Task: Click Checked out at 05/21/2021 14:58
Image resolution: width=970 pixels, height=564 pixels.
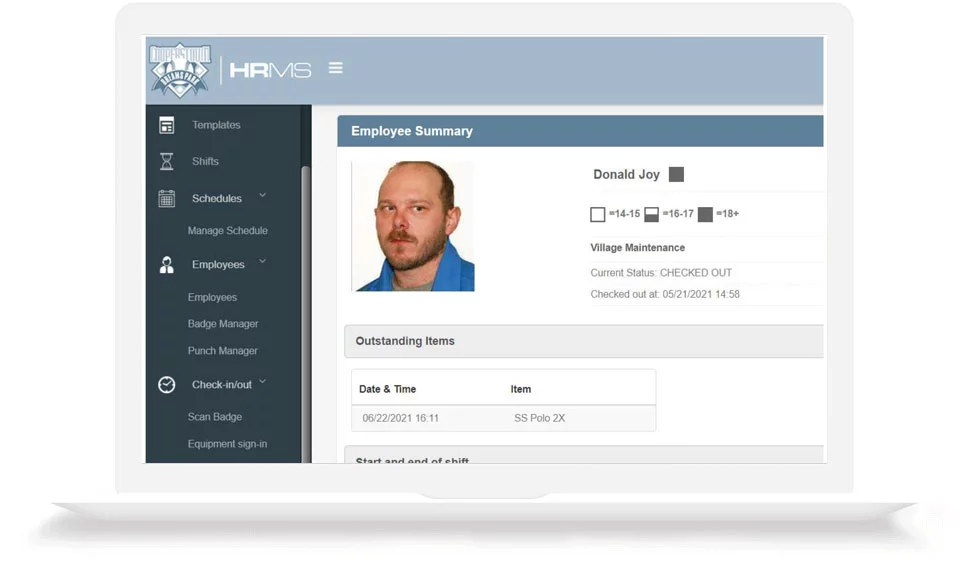Action: pos(665,294)
